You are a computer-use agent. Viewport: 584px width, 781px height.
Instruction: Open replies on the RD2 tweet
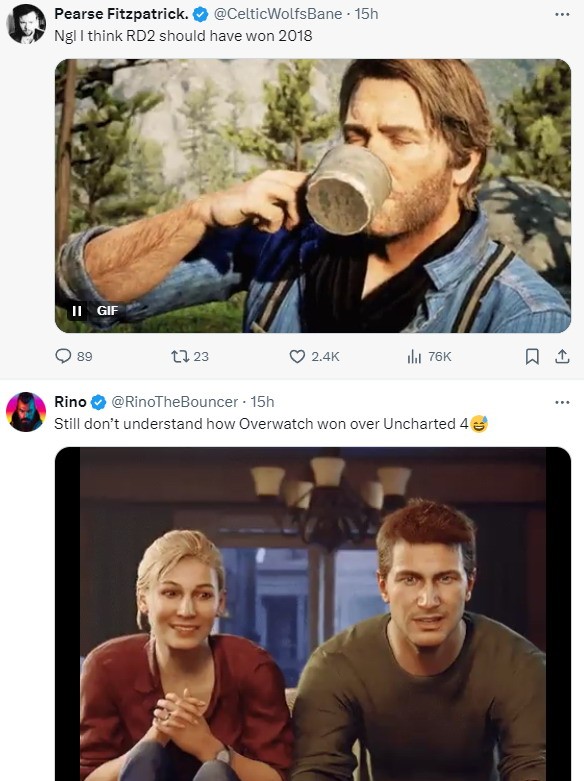click(x=73, y=356)
